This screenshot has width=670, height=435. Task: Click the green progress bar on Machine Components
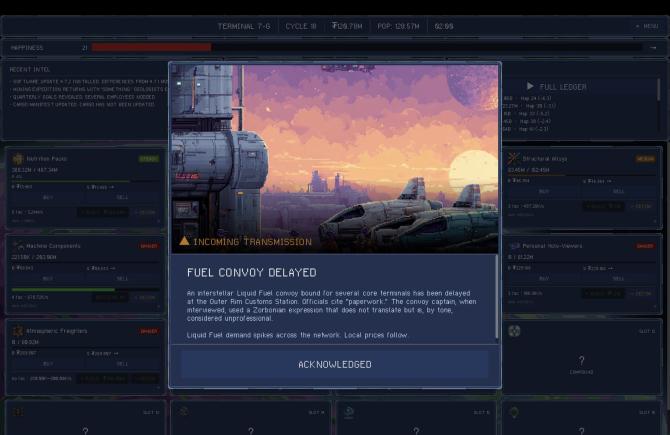63,290
